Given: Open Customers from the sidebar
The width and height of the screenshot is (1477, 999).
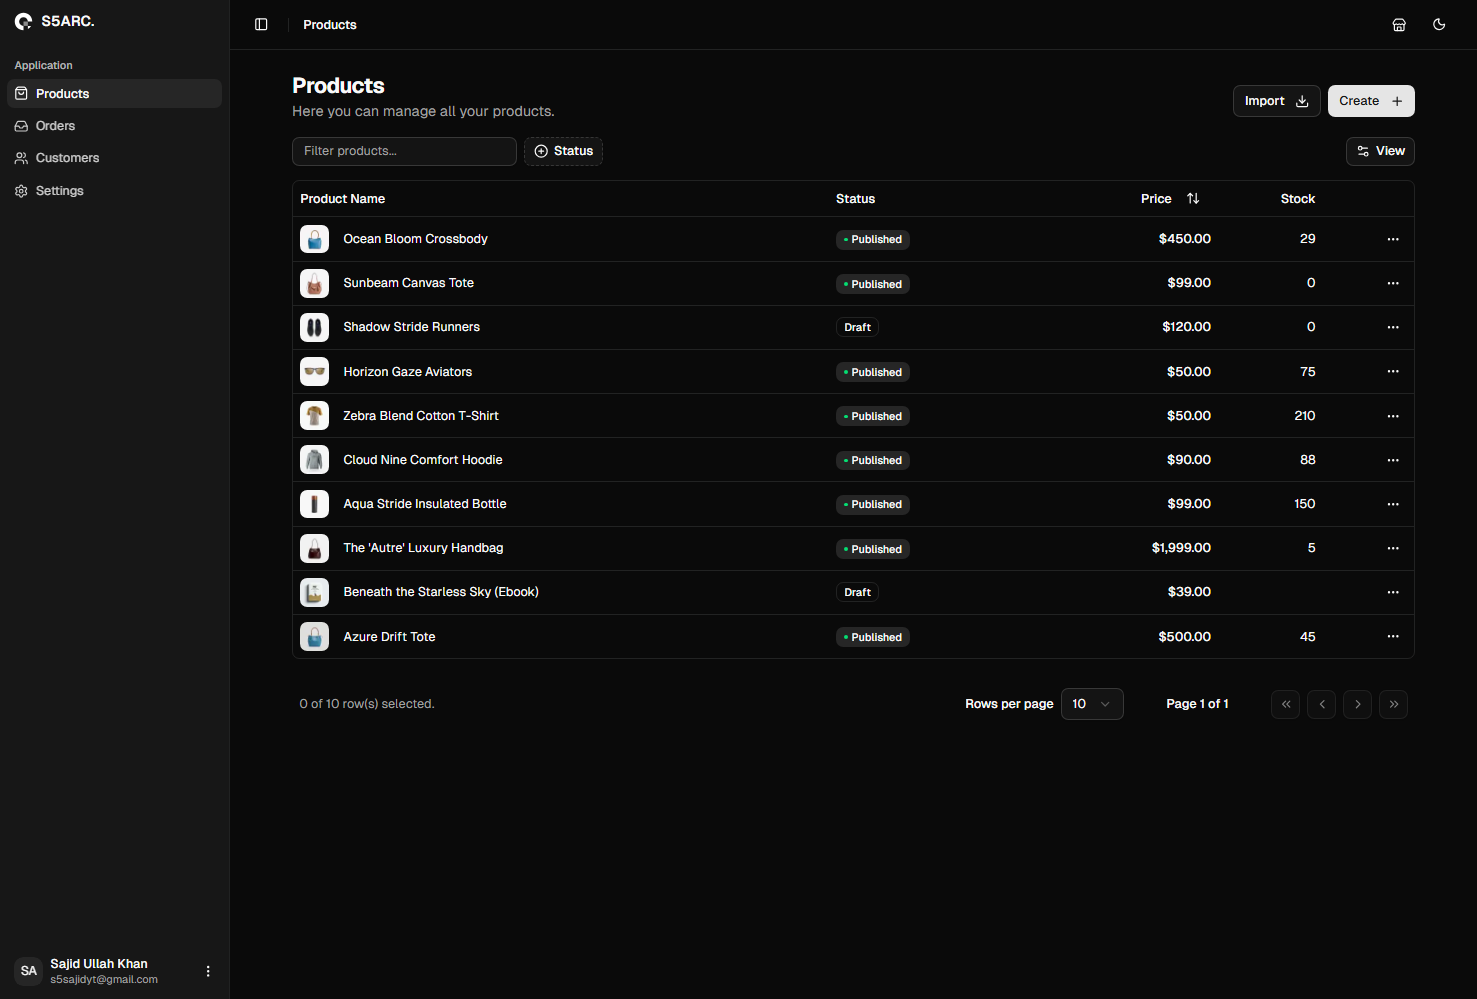Looking at the screenshot, I should 67,157.
